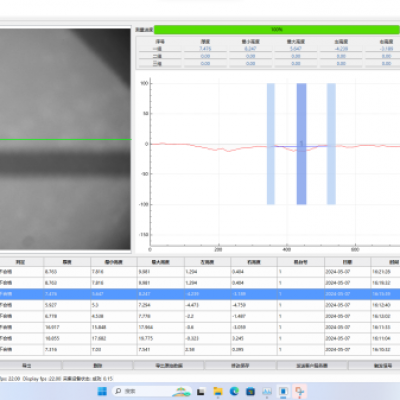Select the active measurement app taskbar icon
Screen dimensions: 400x400
click(x=283, y=391)
